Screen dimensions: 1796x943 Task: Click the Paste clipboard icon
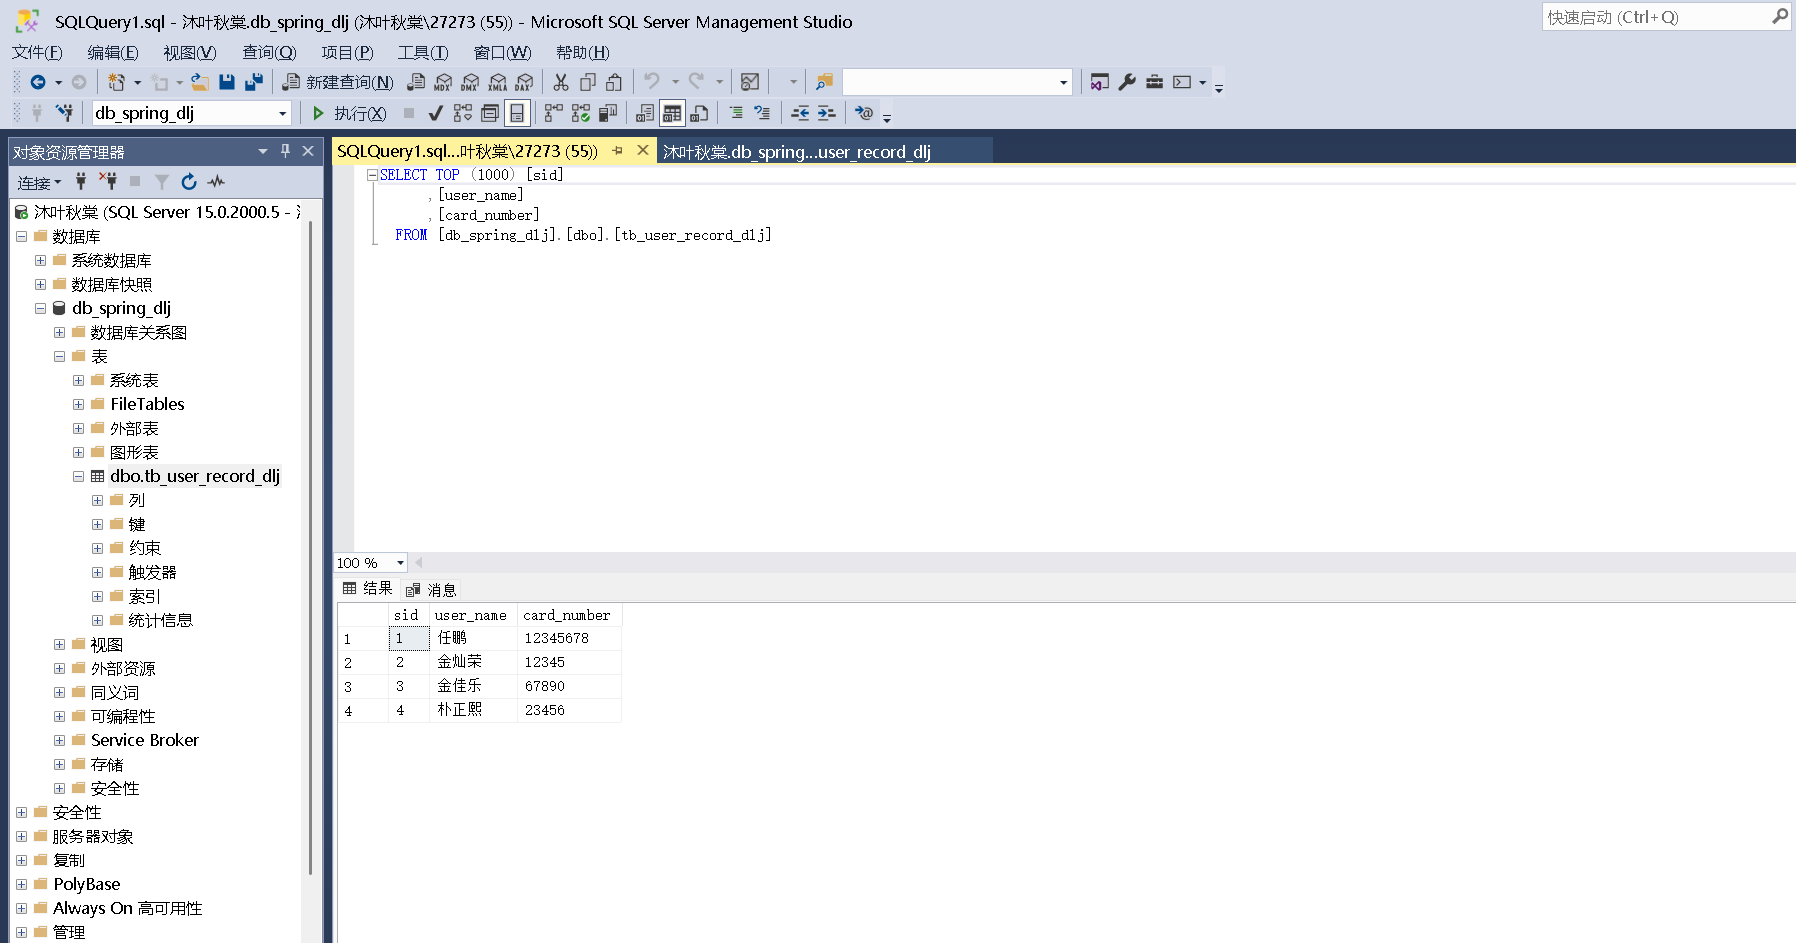[x=614, y=82]
